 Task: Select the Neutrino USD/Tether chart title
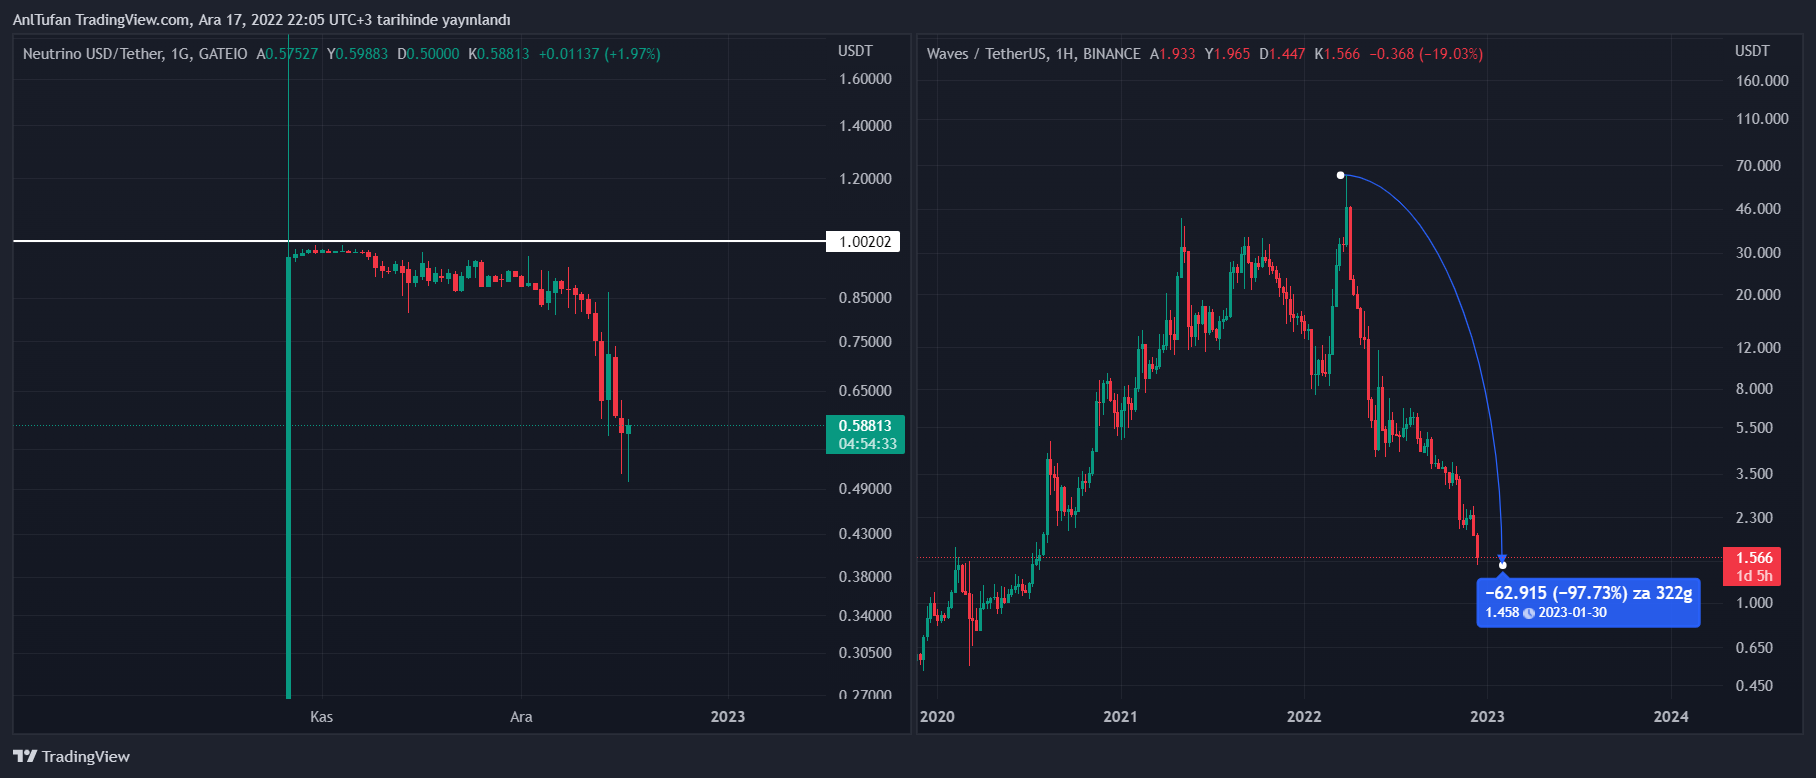point(134,54)
